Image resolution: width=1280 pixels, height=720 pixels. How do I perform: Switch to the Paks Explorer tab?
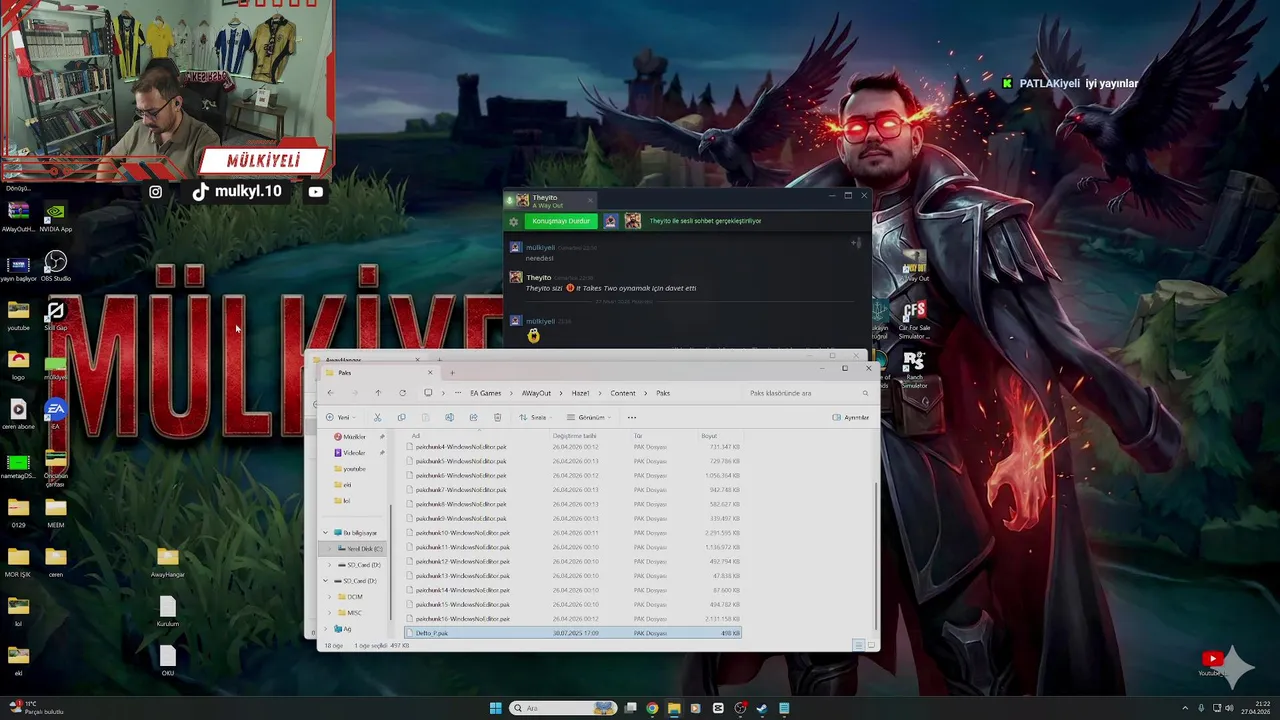(x=378, y=372)
